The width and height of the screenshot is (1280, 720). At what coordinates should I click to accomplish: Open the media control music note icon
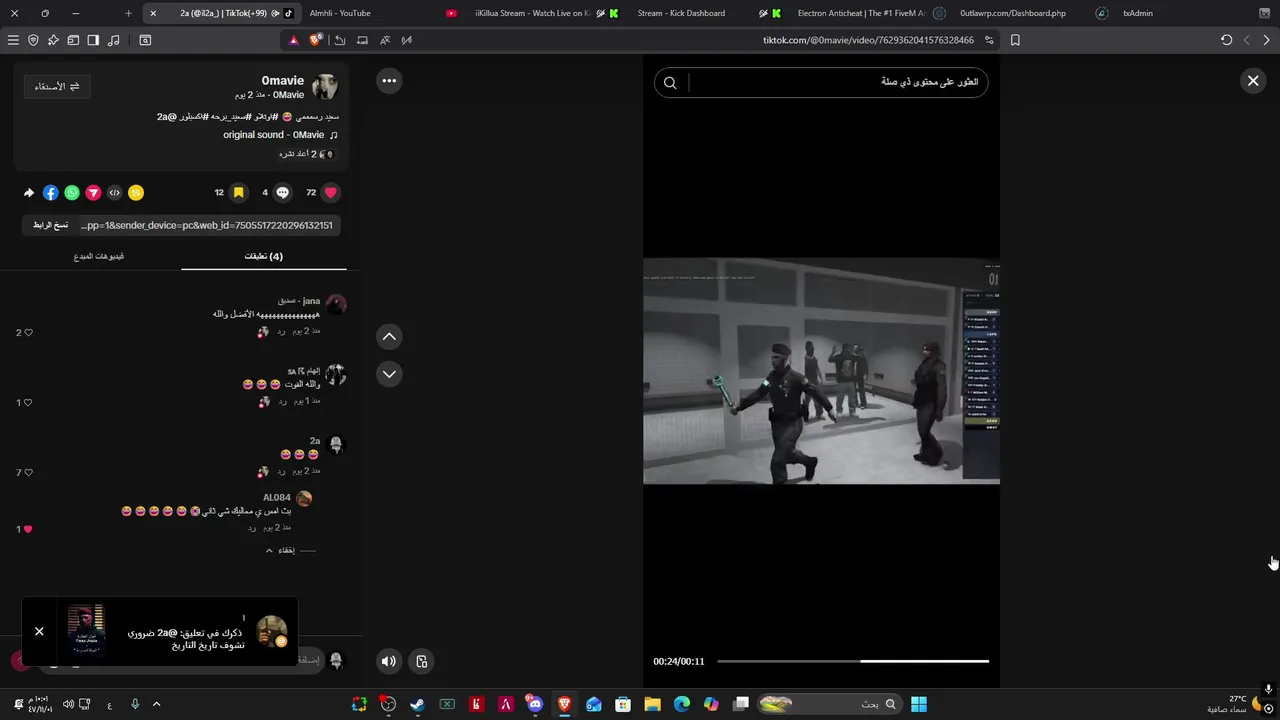pos(113,40)
